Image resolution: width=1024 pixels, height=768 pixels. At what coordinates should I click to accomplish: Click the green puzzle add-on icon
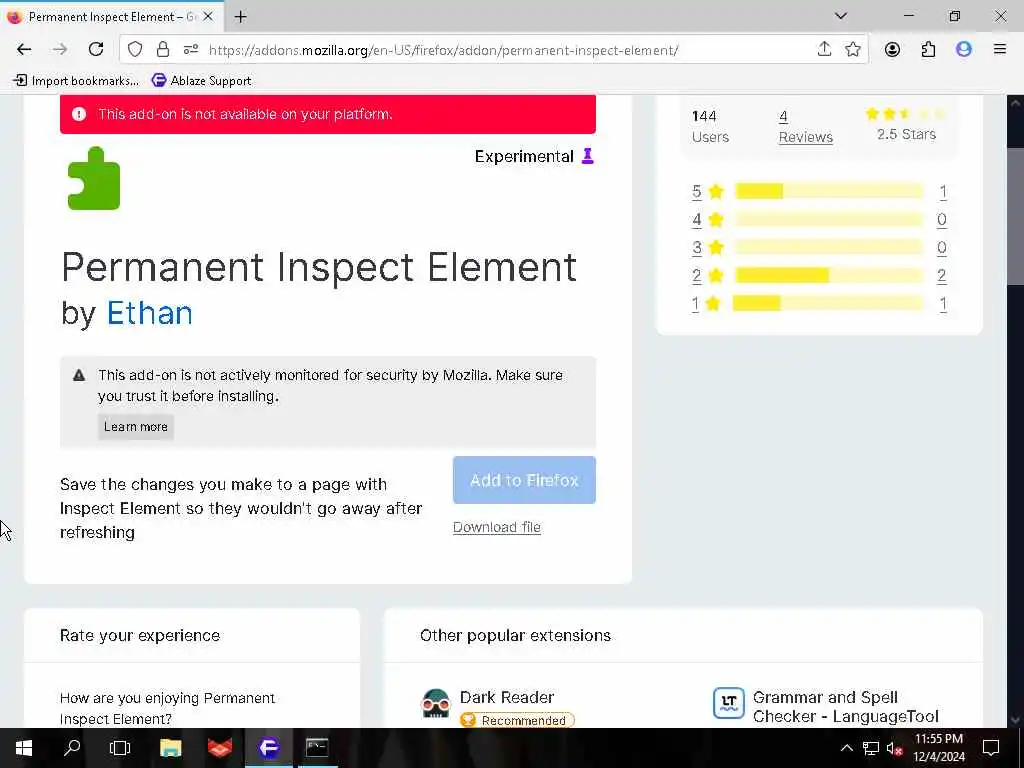[94, 178]
